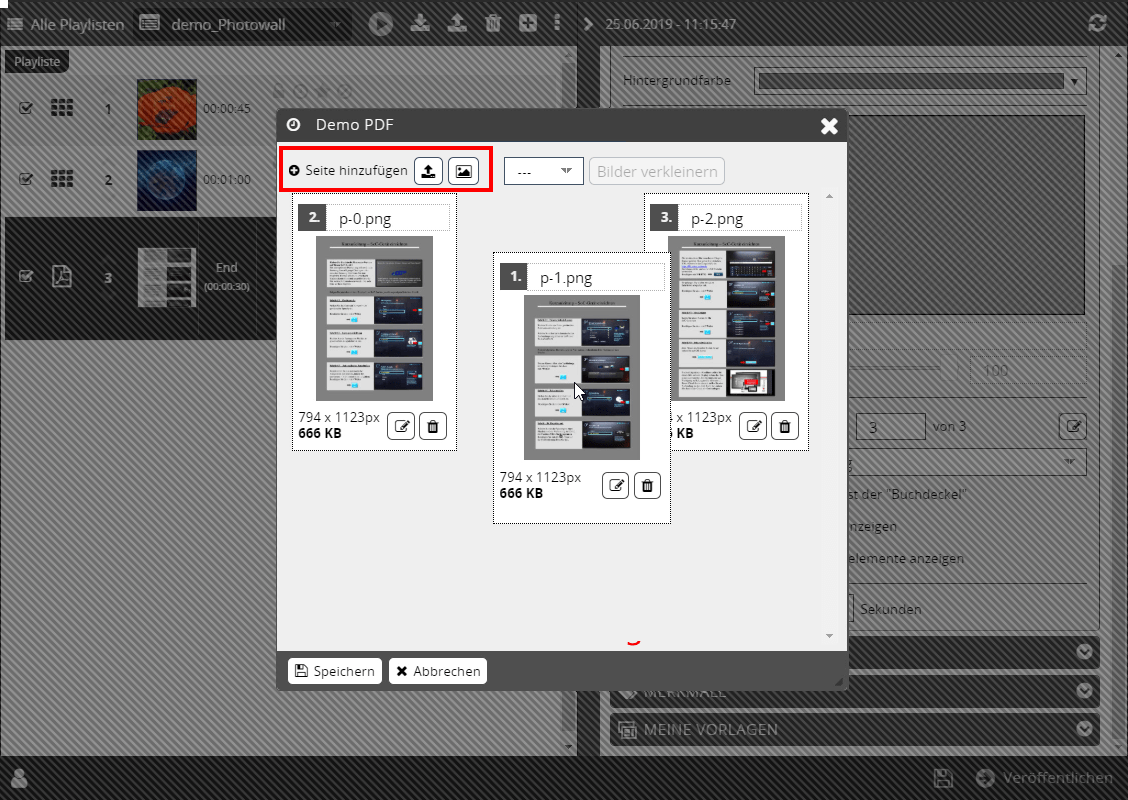Toggle checkbox of playlist item 2
This screenshot has height=800, width=1128.
[x=27, y=179]
